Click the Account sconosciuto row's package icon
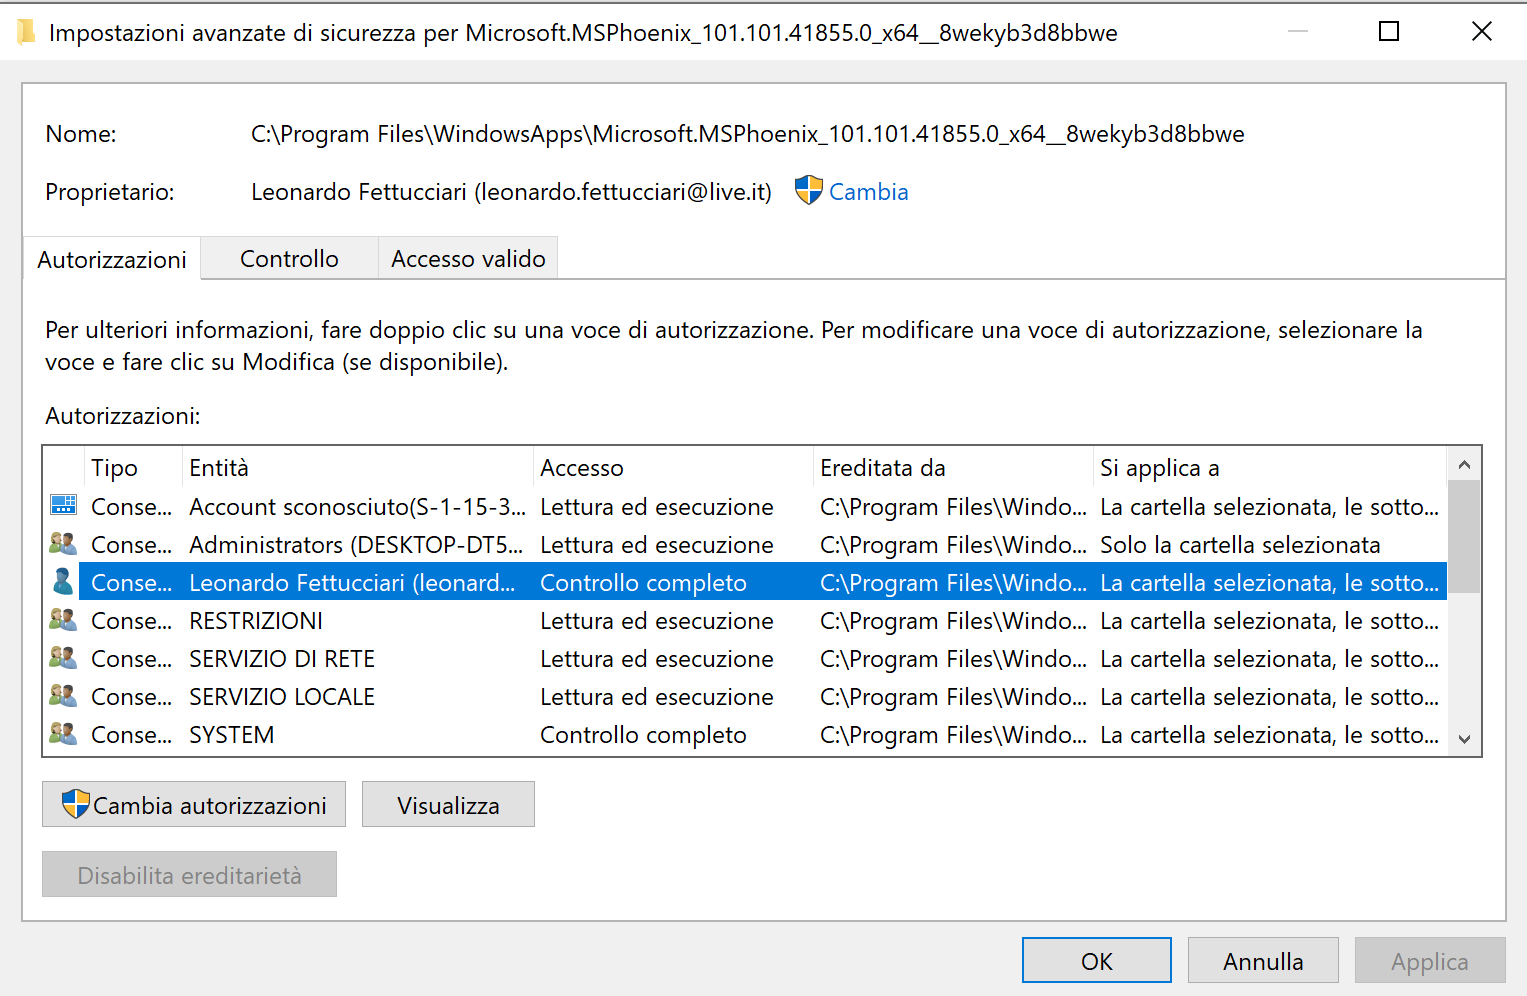 [63, 506]
